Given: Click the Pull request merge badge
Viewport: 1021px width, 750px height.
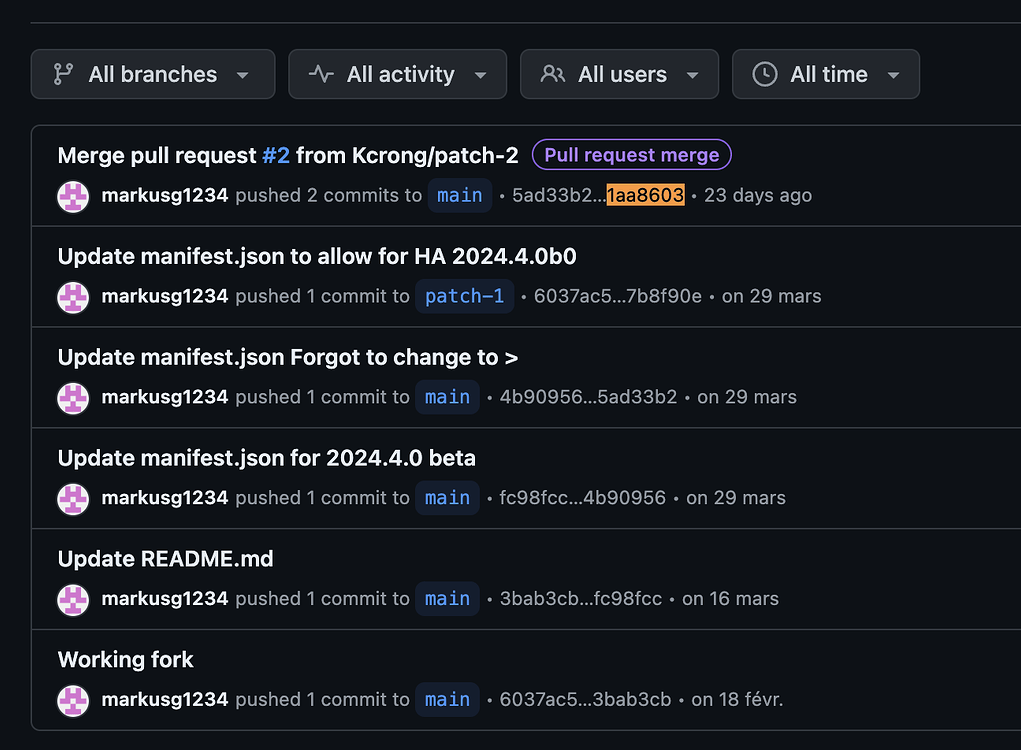Looking at the screenshot, I should click(x=632, y=155).
